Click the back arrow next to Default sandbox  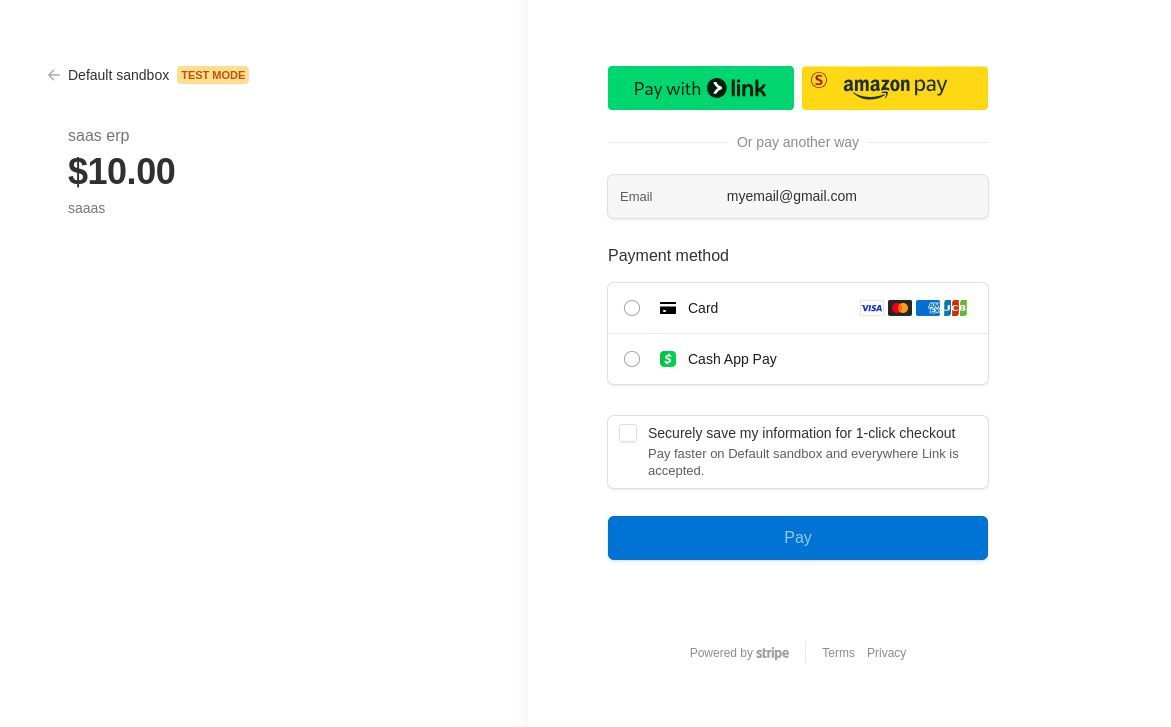click(54, 75)
